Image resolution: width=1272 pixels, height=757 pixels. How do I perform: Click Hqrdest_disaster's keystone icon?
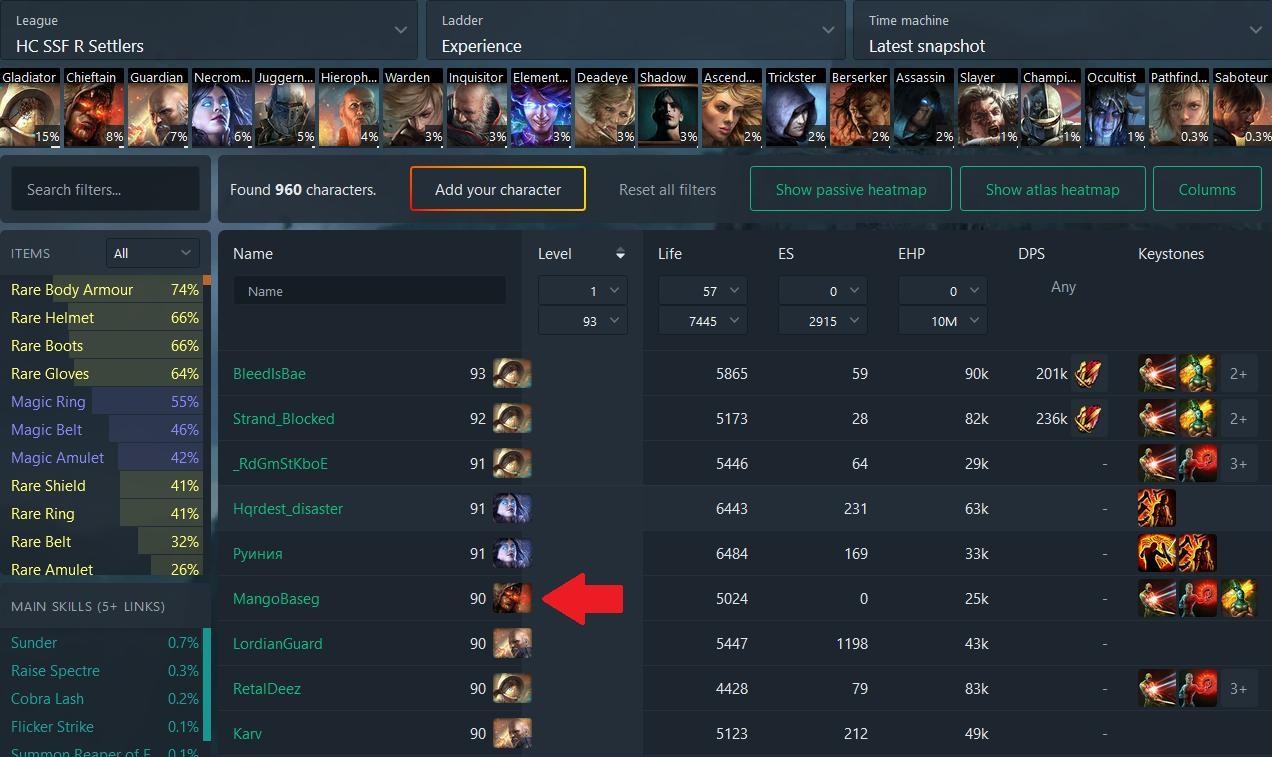click(x=1156, y=509)
